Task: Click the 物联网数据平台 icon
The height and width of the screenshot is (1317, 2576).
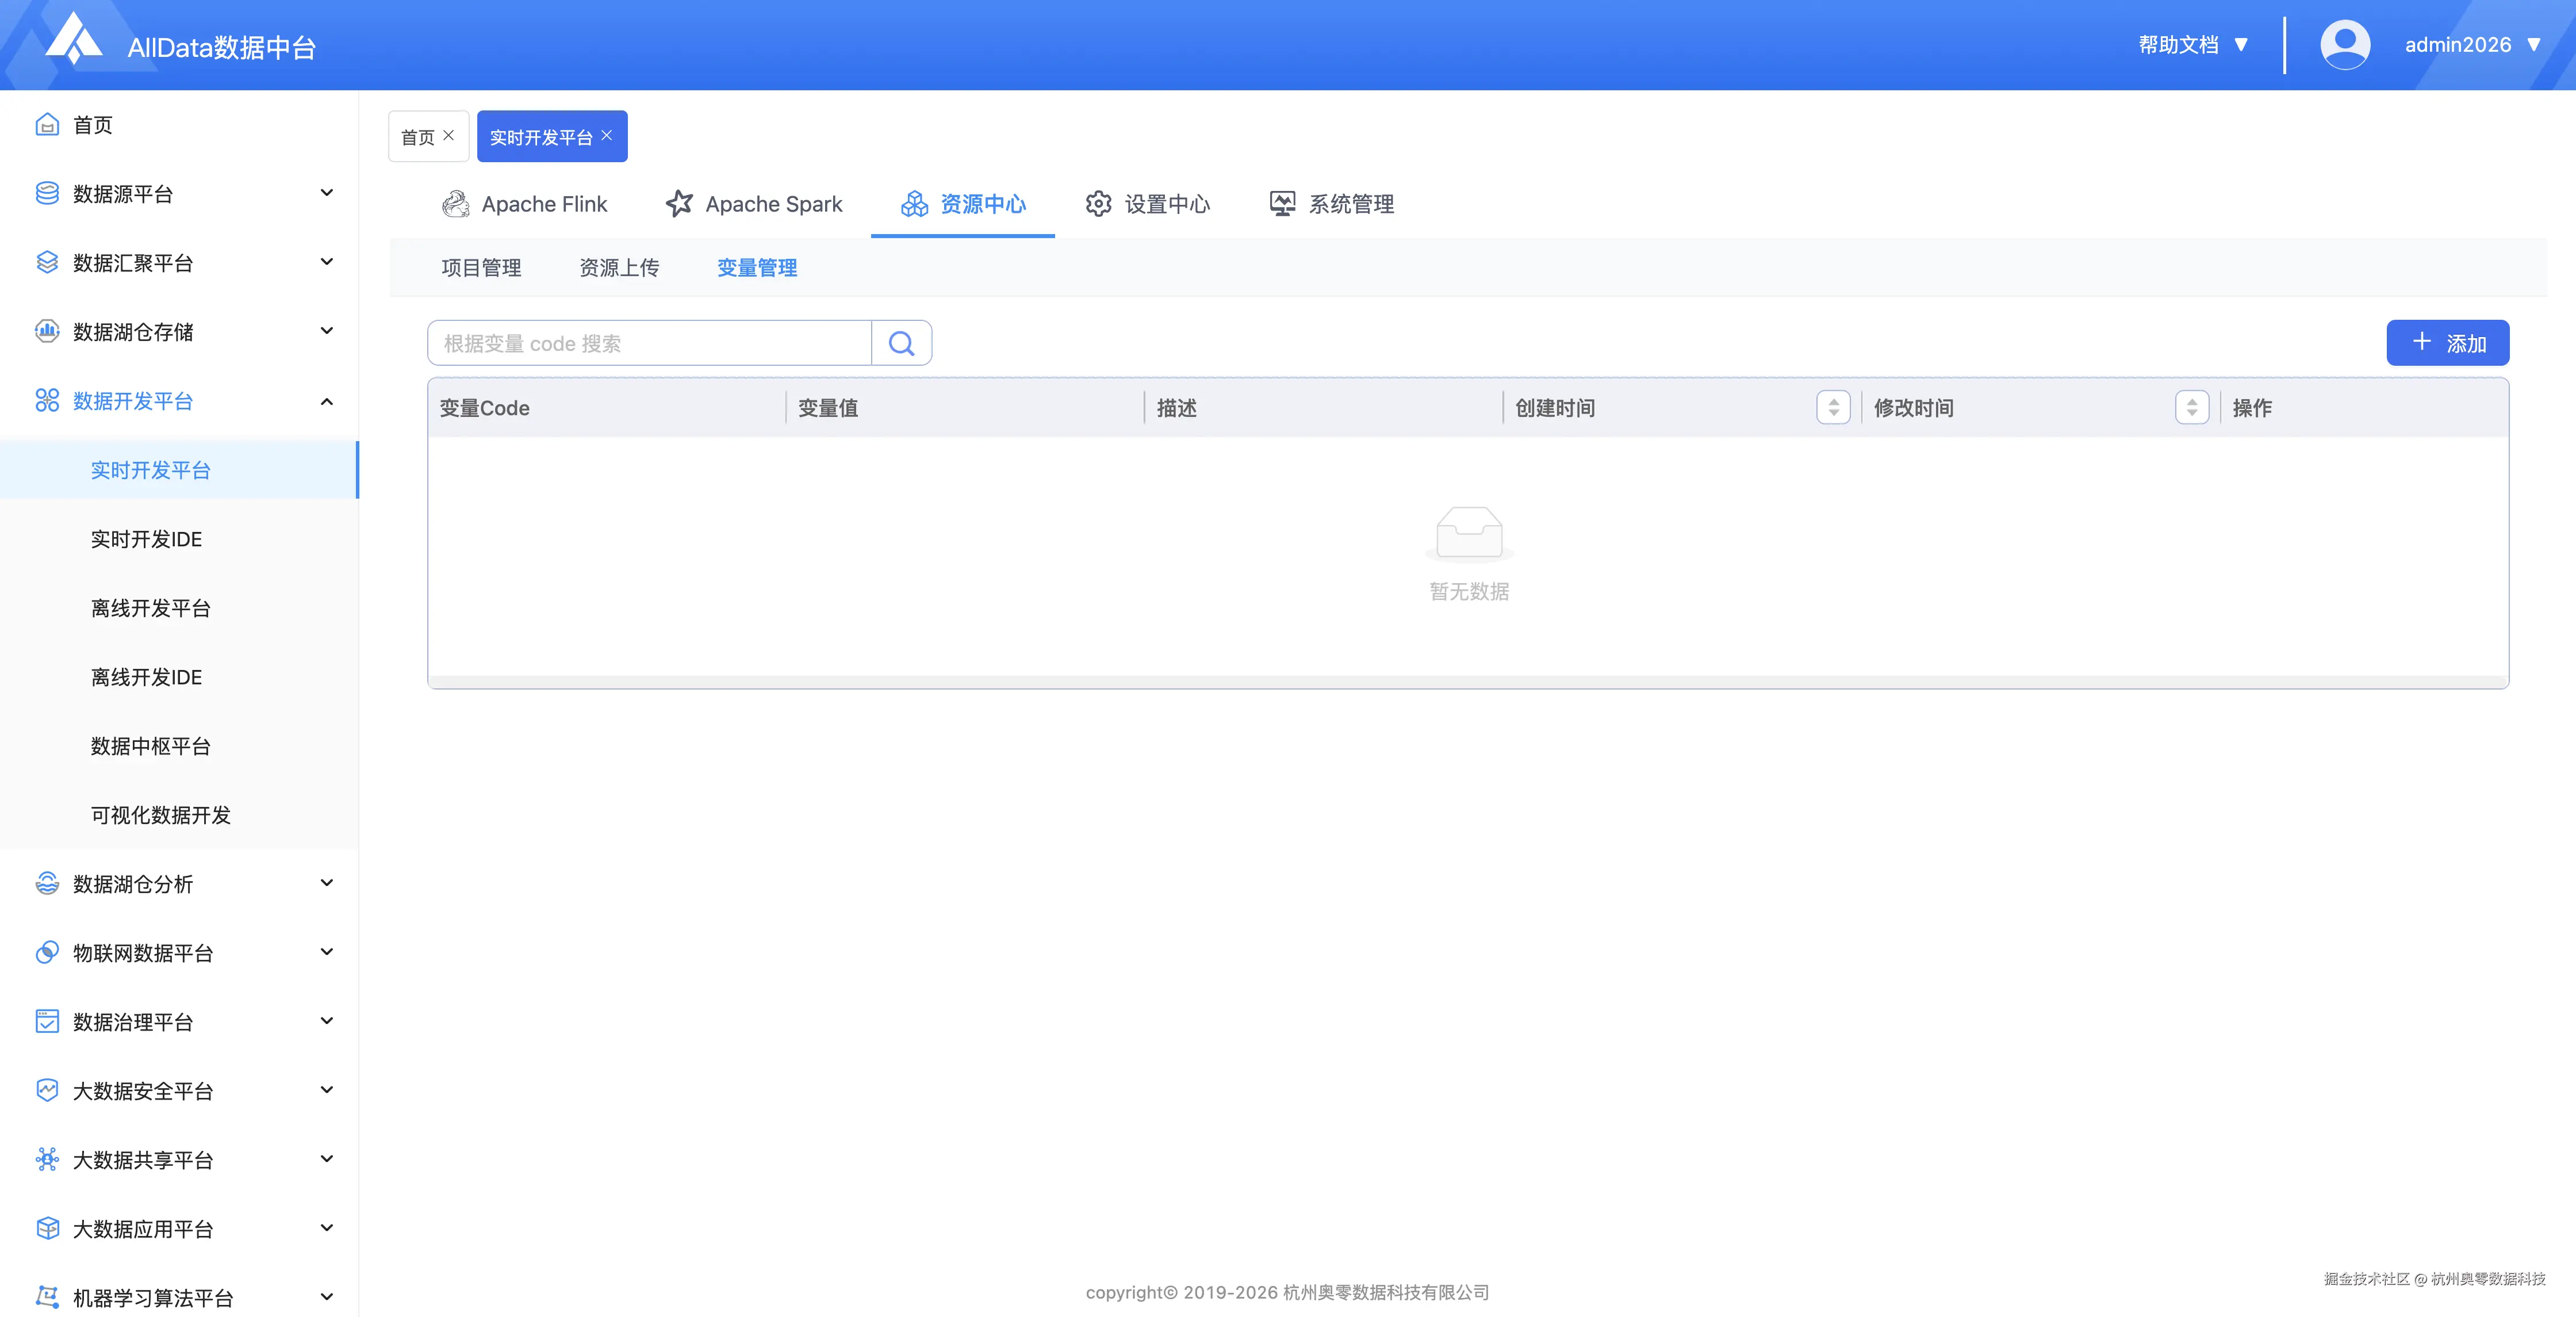Action: [x=47, y=952]
